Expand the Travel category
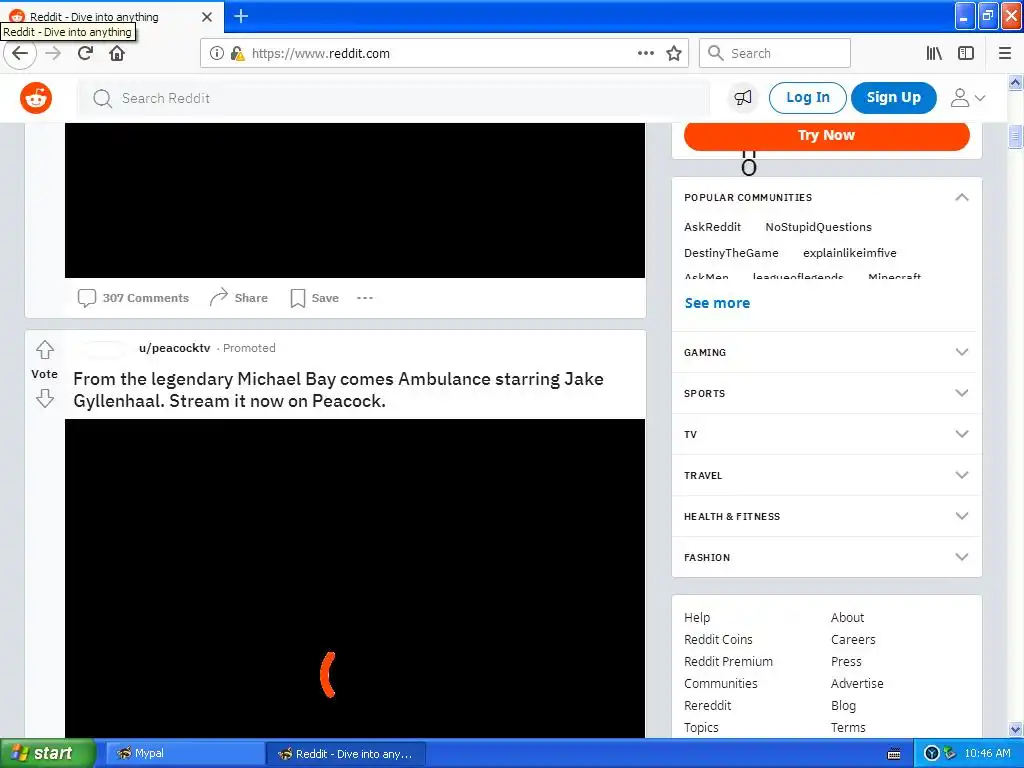Viewport: 1024px width, 768px height. (x=826, y=475)
